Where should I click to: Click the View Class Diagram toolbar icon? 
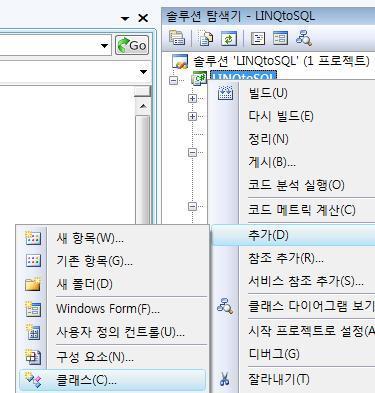click(x=304, y=38)
